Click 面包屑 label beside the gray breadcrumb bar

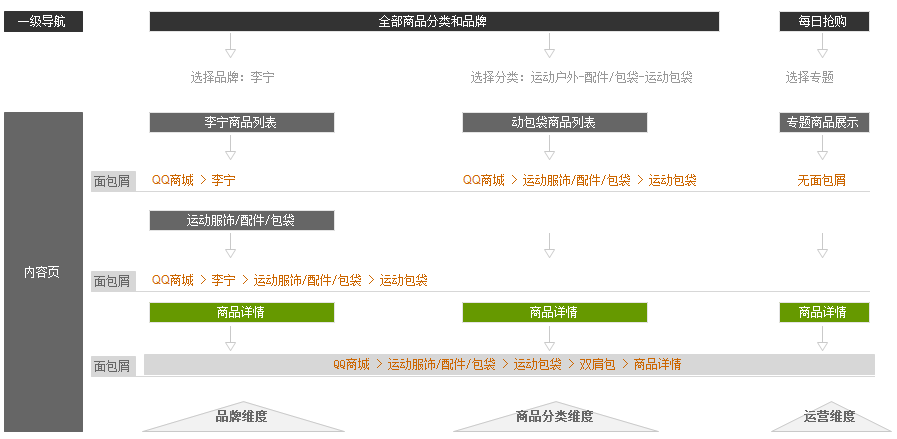[x=113, y=366]
